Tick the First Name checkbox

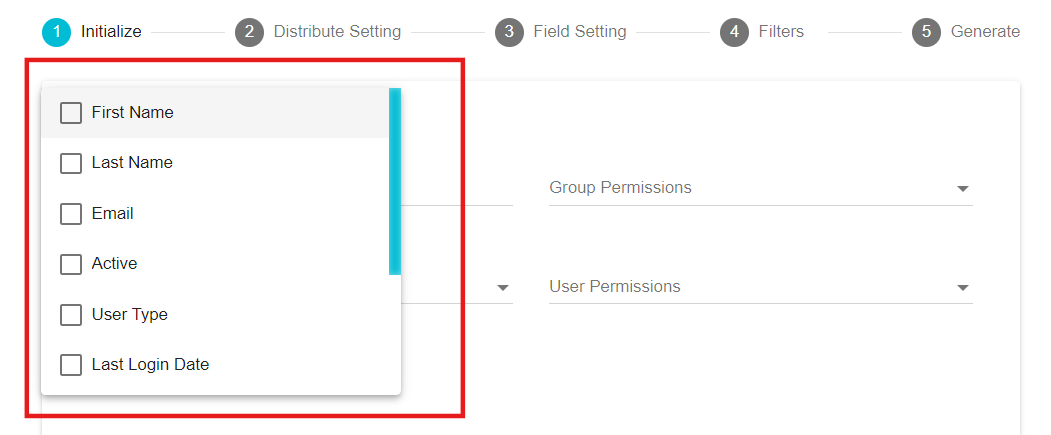(71, 113)
